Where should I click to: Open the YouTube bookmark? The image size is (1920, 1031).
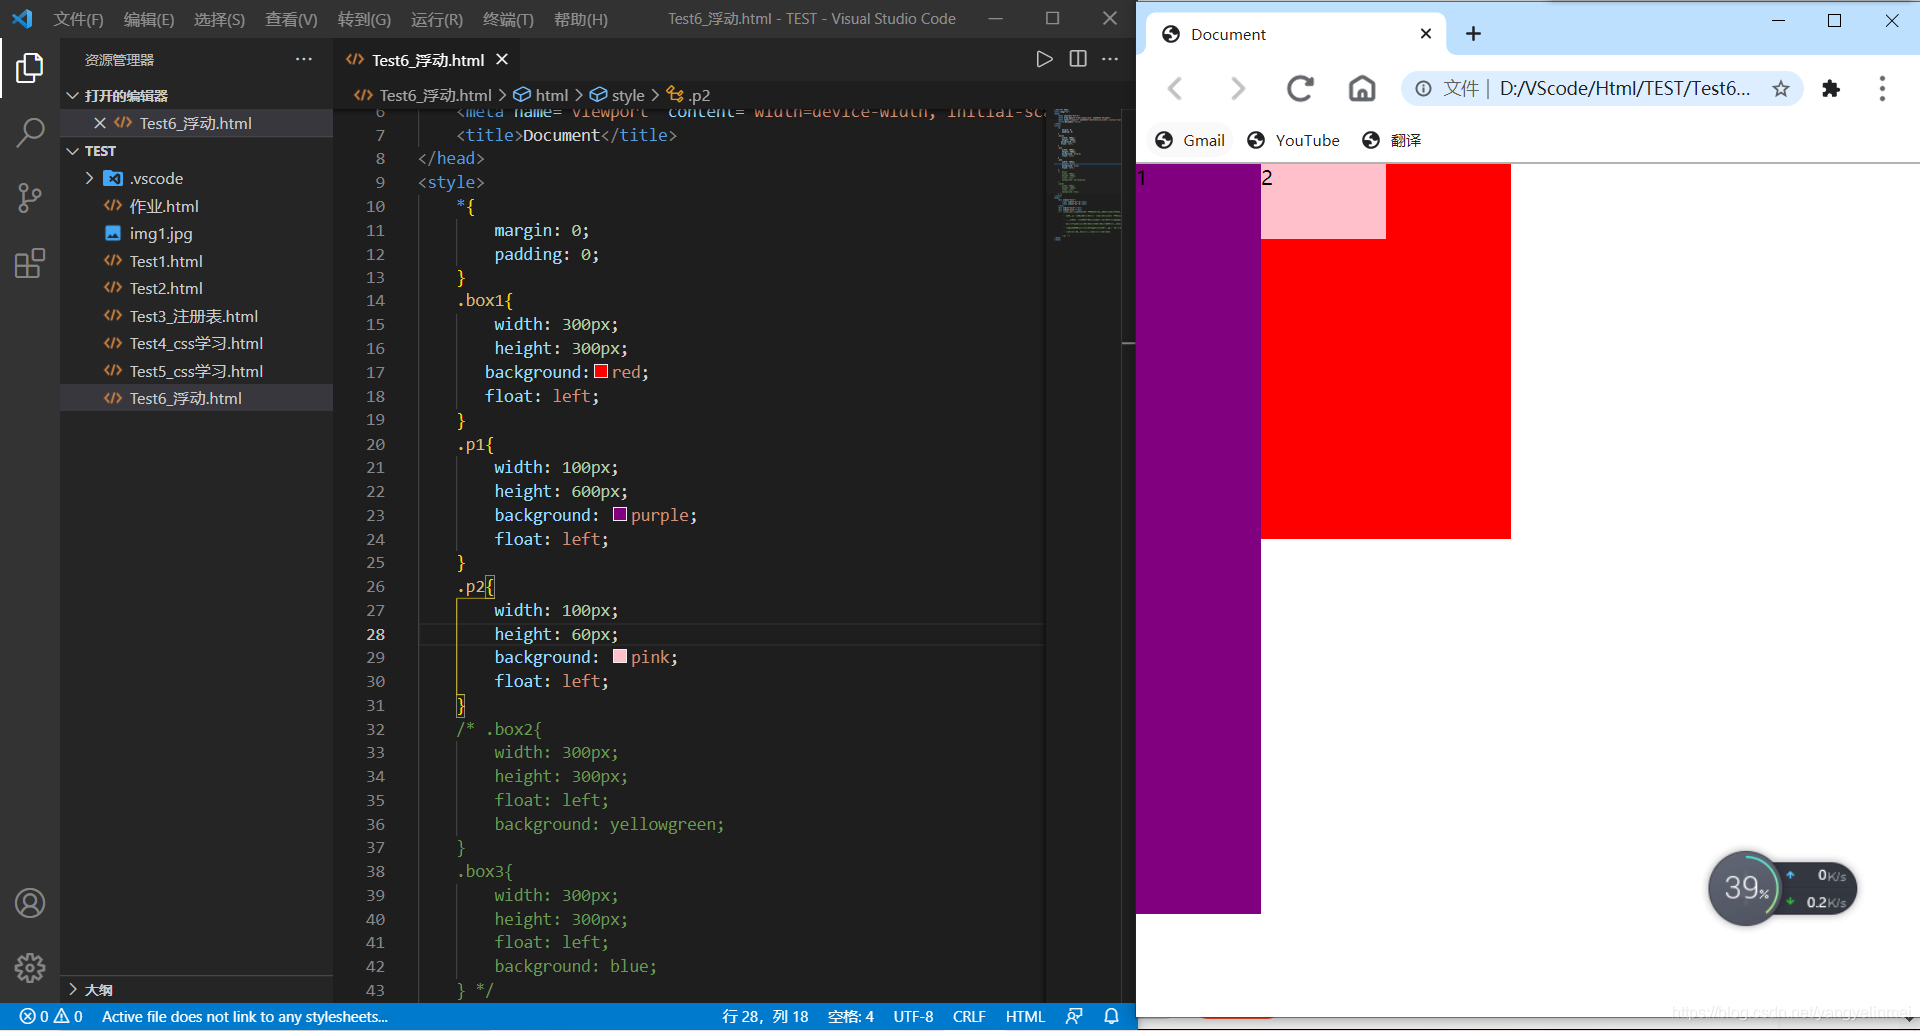point(1293,140)
